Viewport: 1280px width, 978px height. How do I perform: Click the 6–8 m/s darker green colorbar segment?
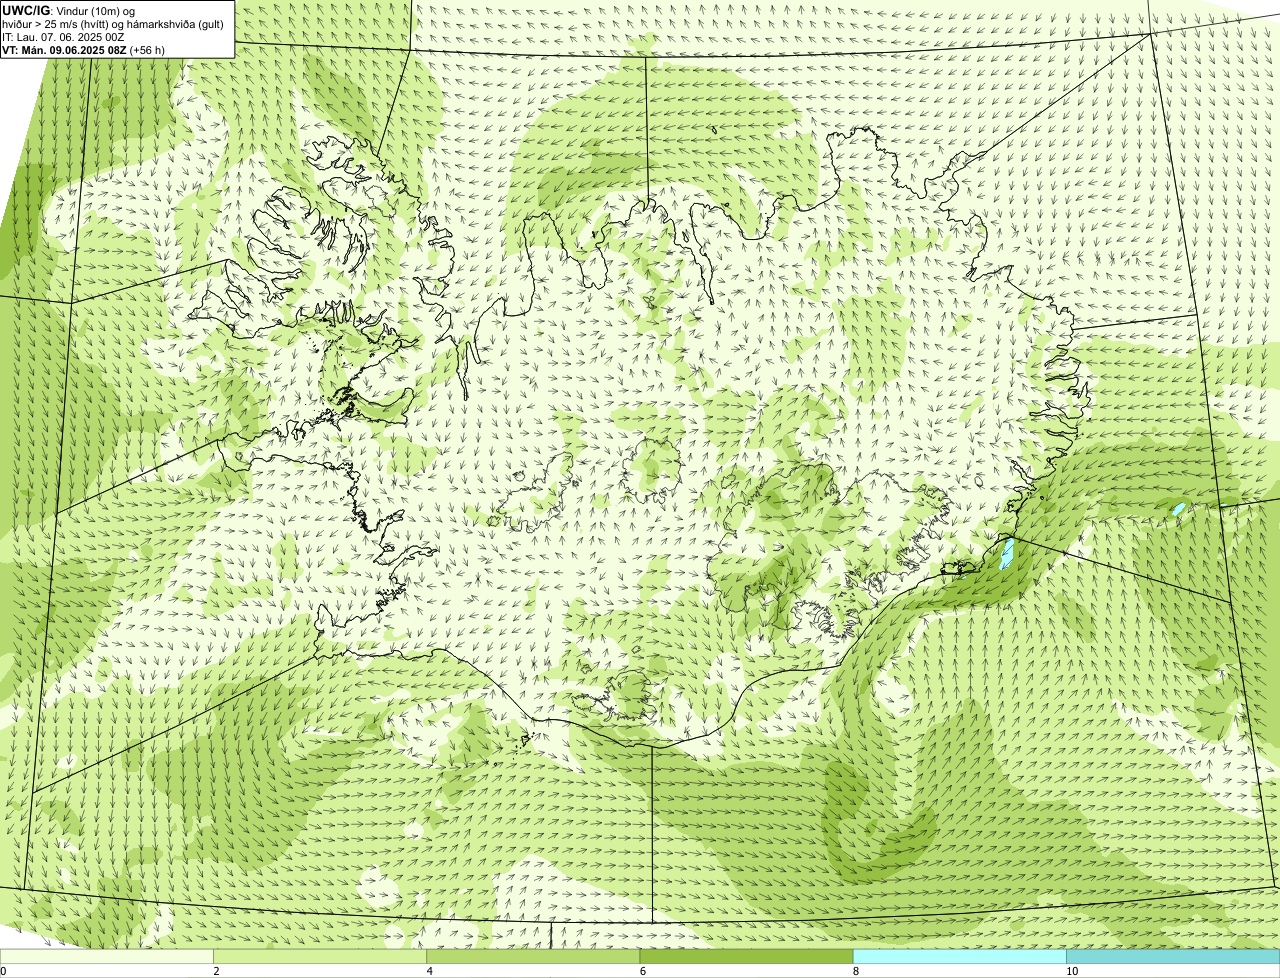[x=746, y=956]
